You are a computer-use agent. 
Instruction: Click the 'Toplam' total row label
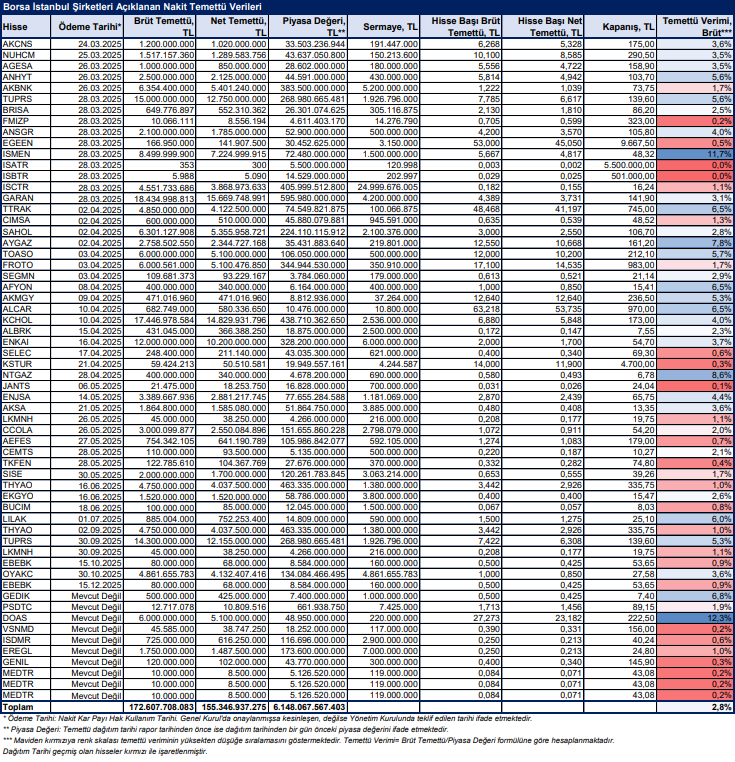(x=26, y=707)
